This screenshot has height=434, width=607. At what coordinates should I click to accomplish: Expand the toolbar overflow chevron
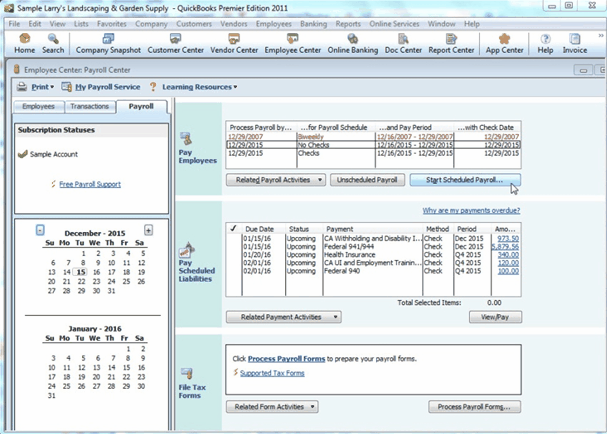601,36
